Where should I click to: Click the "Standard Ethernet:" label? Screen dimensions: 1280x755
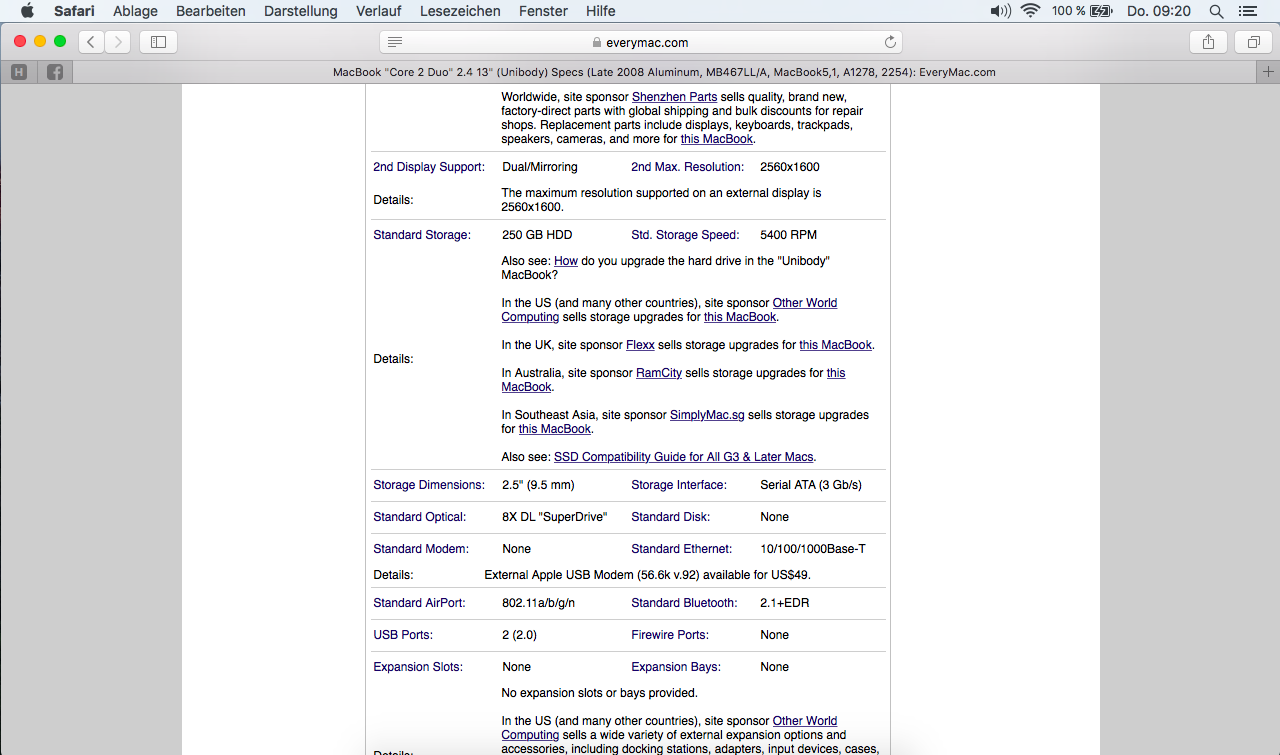pyautogui.click(x=682, y=549)
